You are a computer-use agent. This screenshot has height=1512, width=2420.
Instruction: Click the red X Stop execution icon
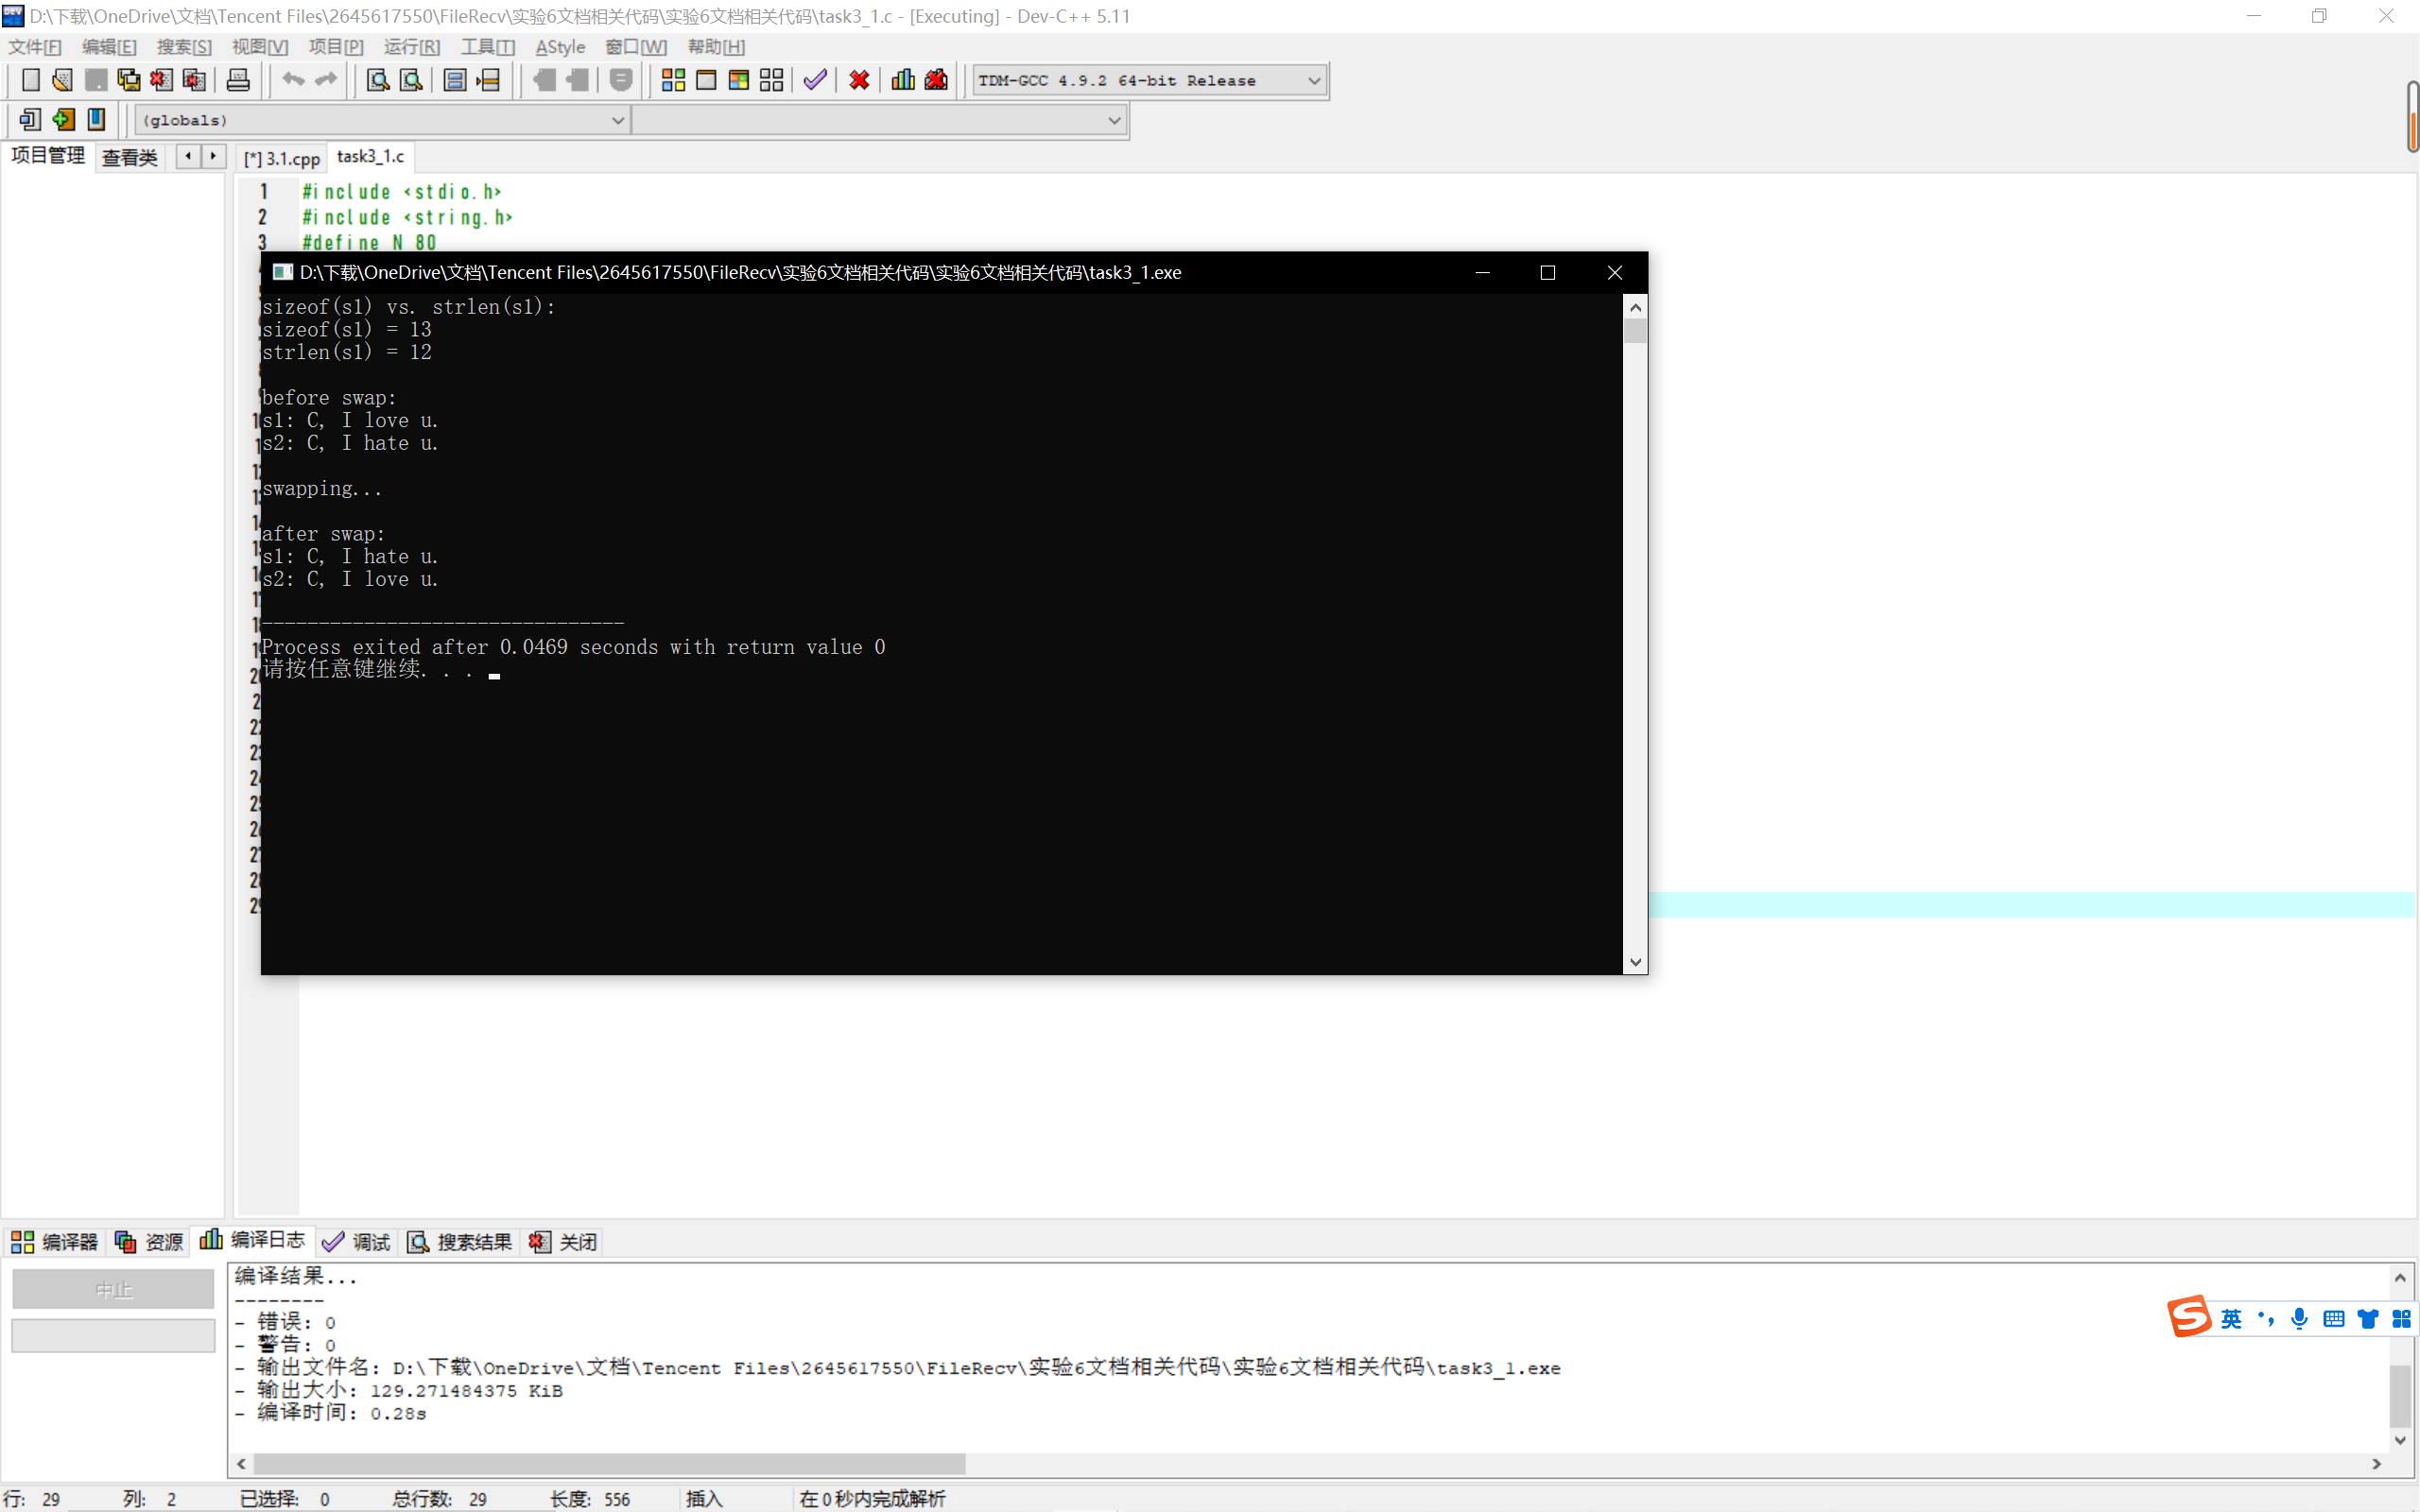pyautogui.click(x=859, y=80)
